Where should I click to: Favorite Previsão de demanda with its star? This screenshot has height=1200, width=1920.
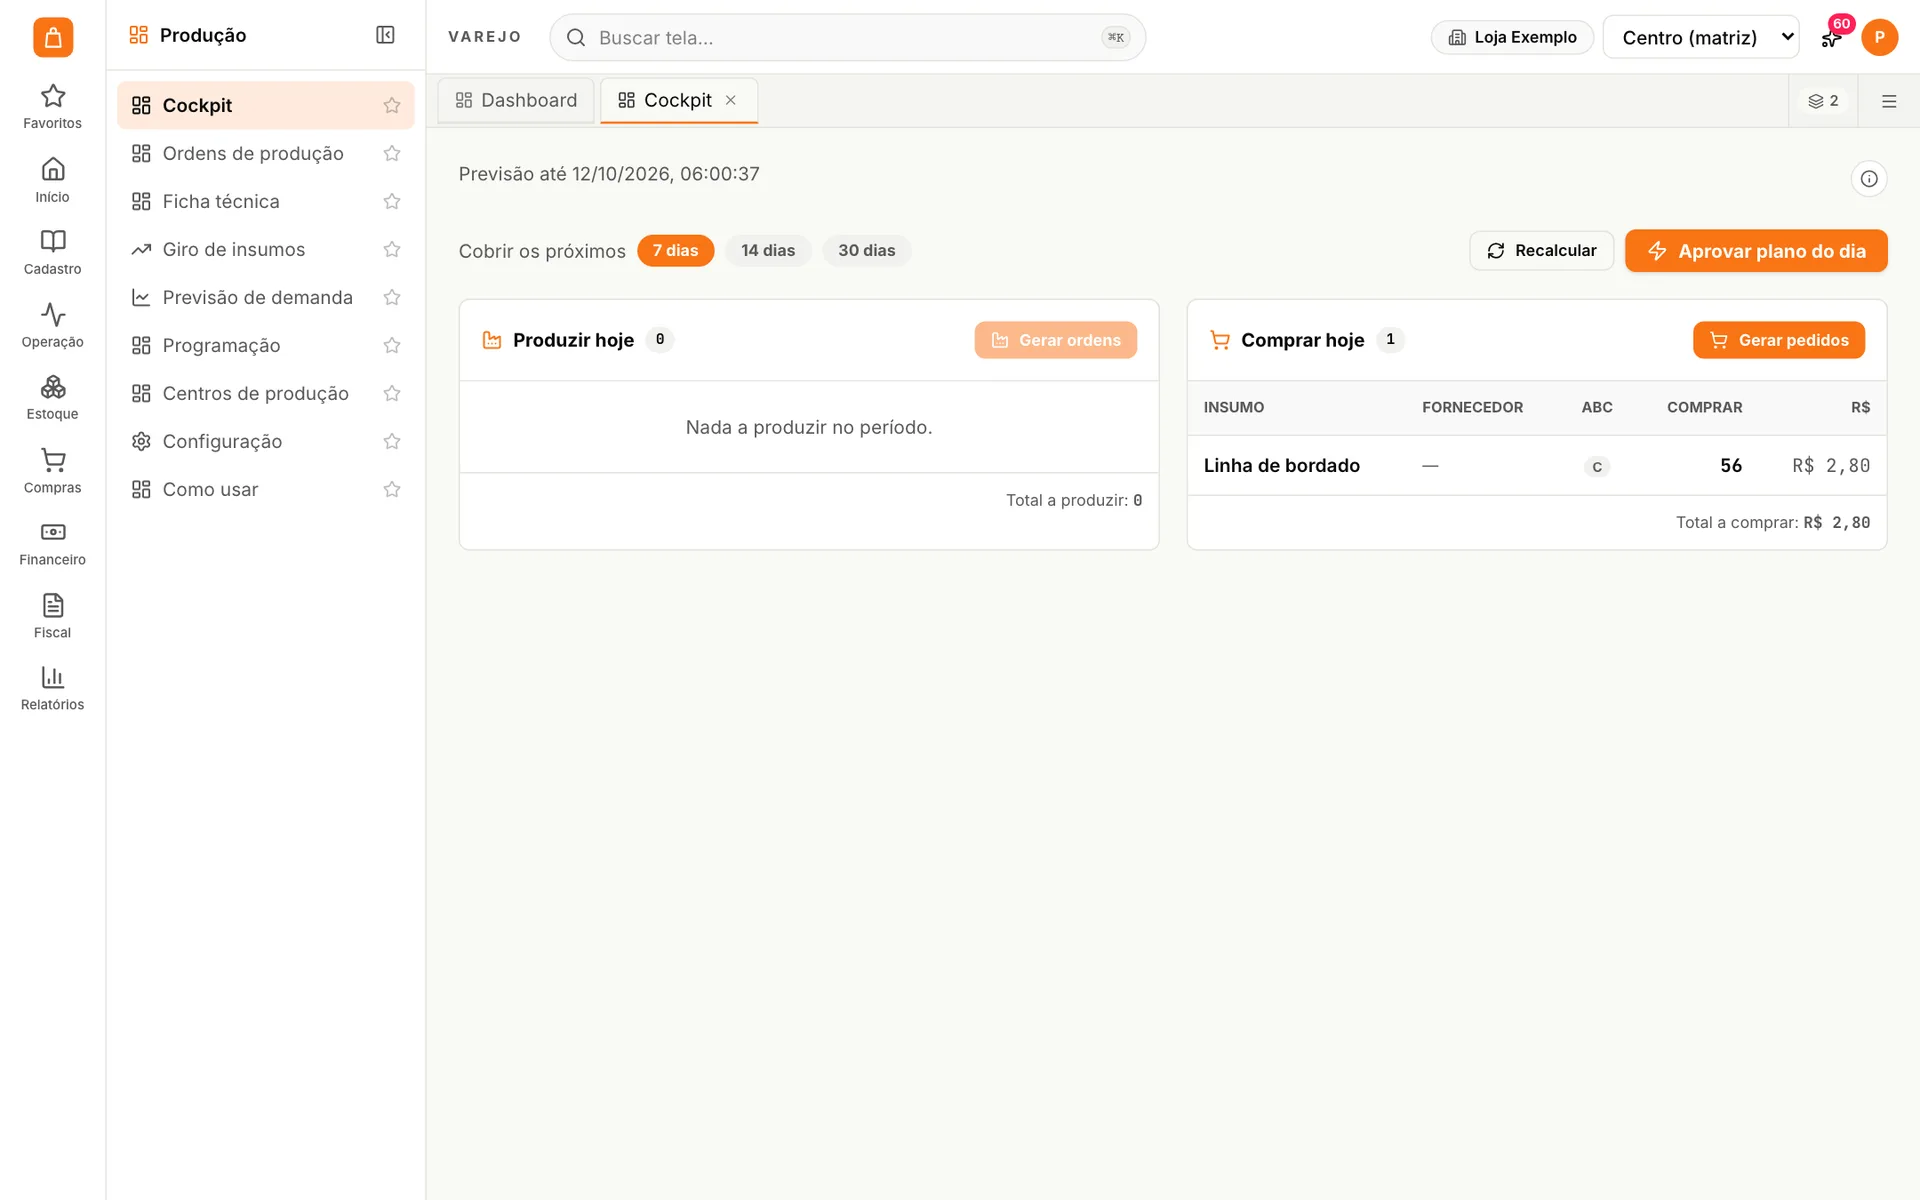392,297
